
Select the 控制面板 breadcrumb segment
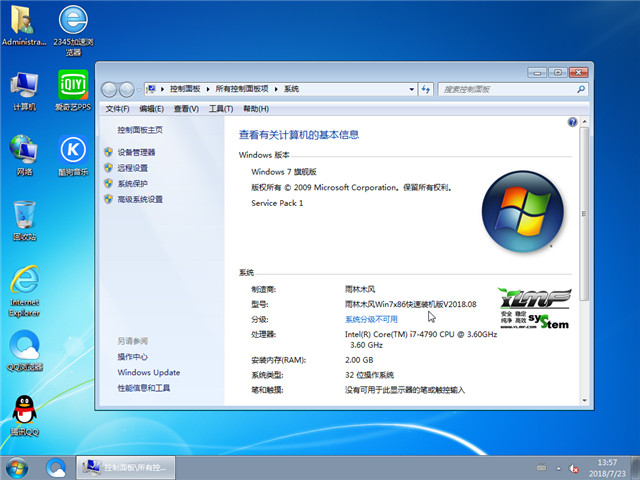[185, 89]
